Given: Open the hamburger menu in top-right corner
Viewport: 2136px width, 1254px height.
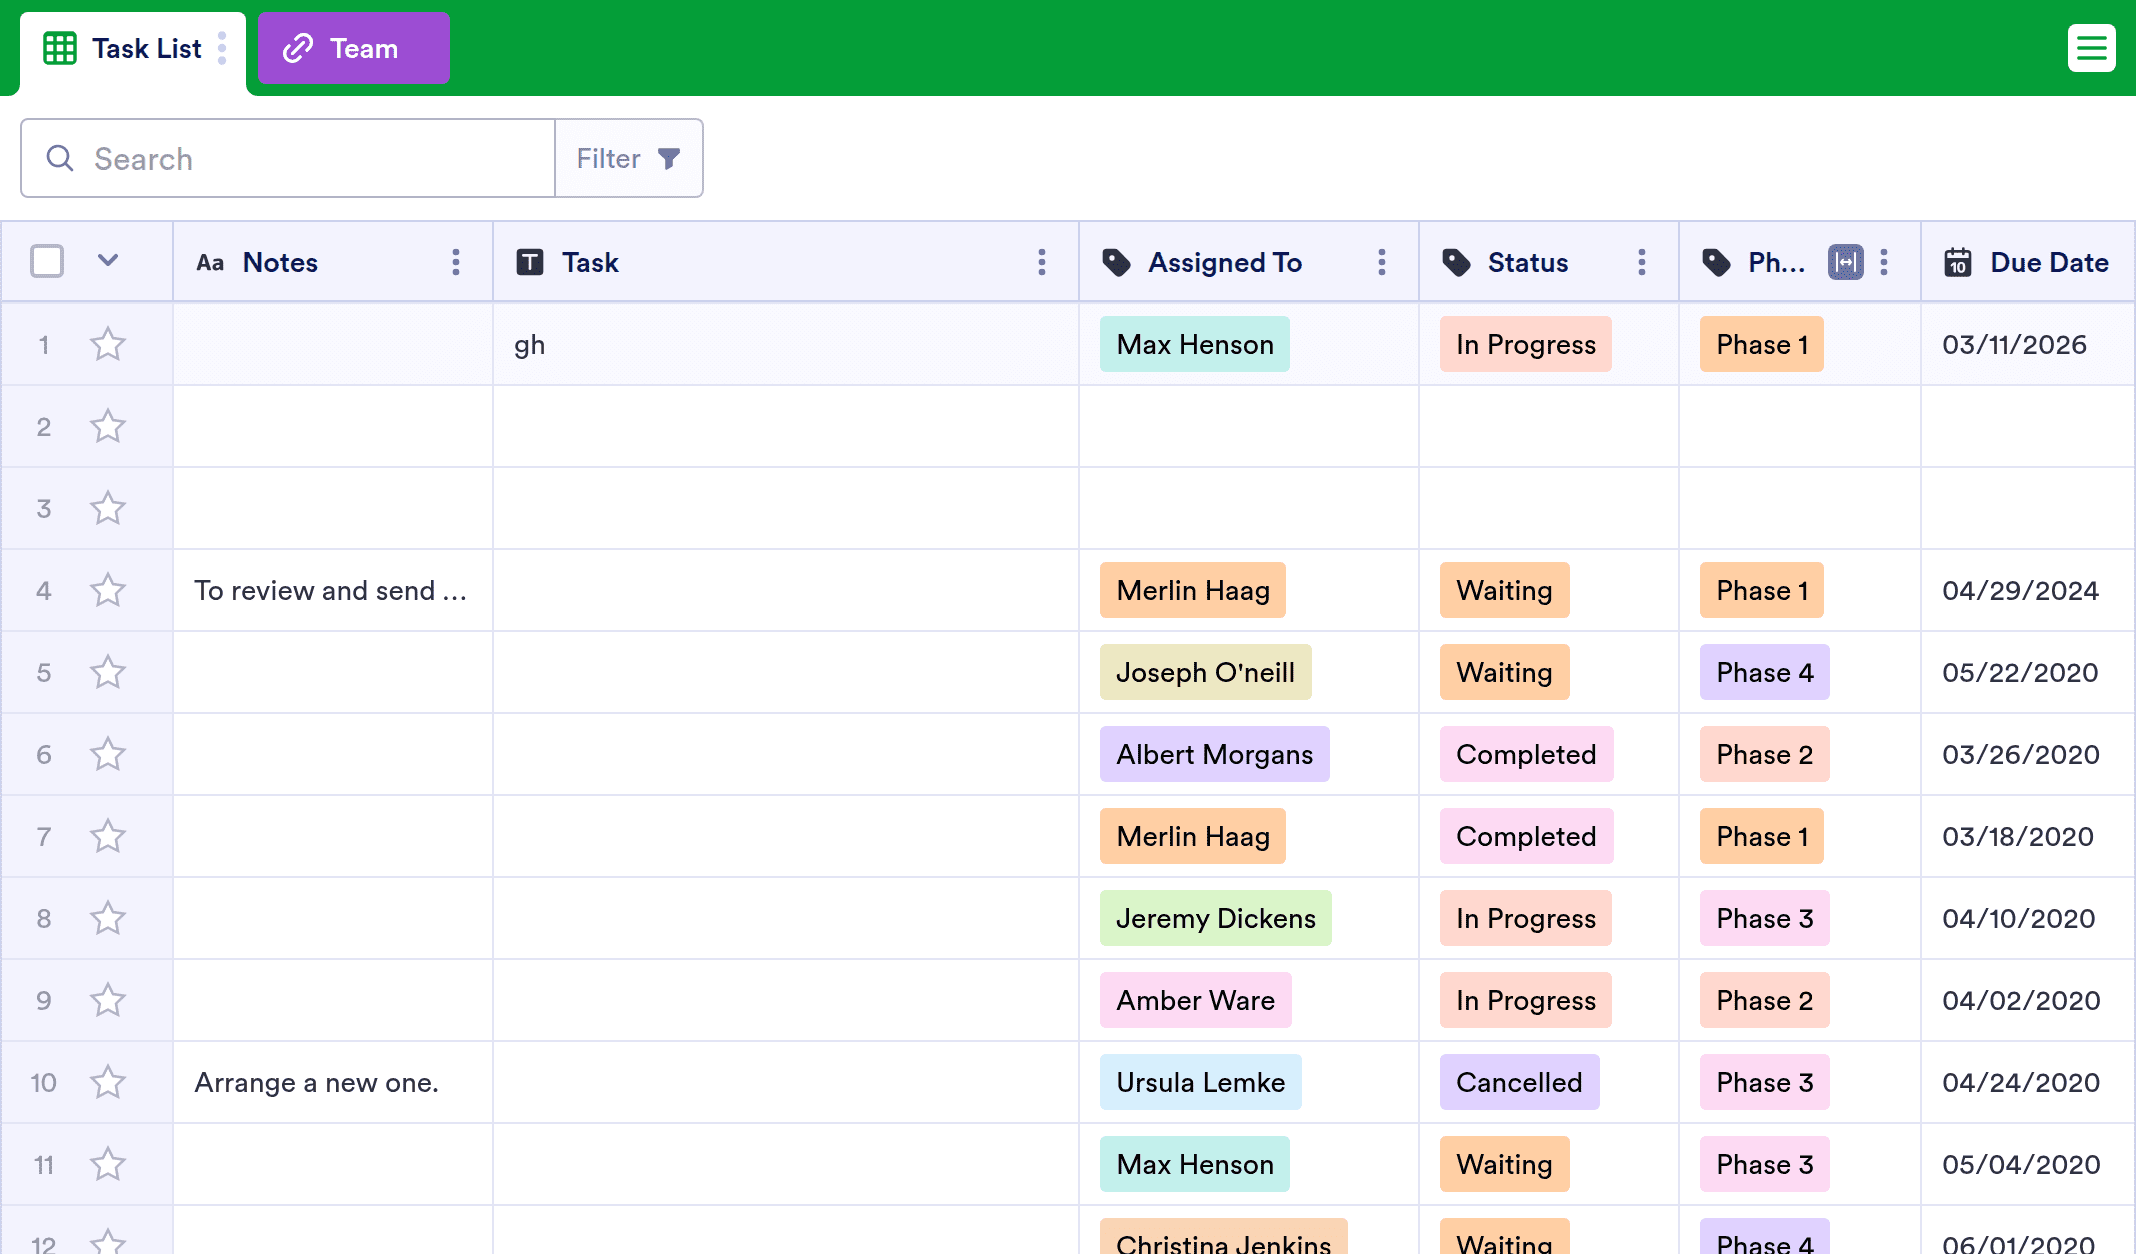Looking at the screenshot, I should tap(2091, 48).
